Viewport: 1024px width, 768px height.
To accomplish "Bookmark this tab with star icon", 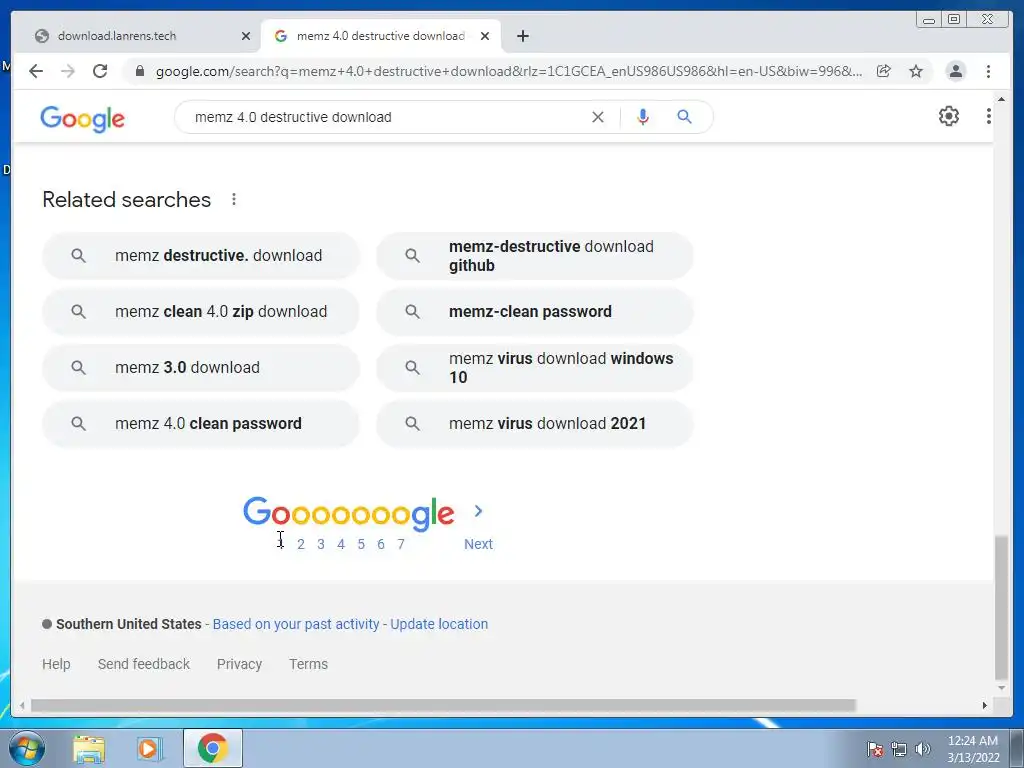I will tap(916, 71).
